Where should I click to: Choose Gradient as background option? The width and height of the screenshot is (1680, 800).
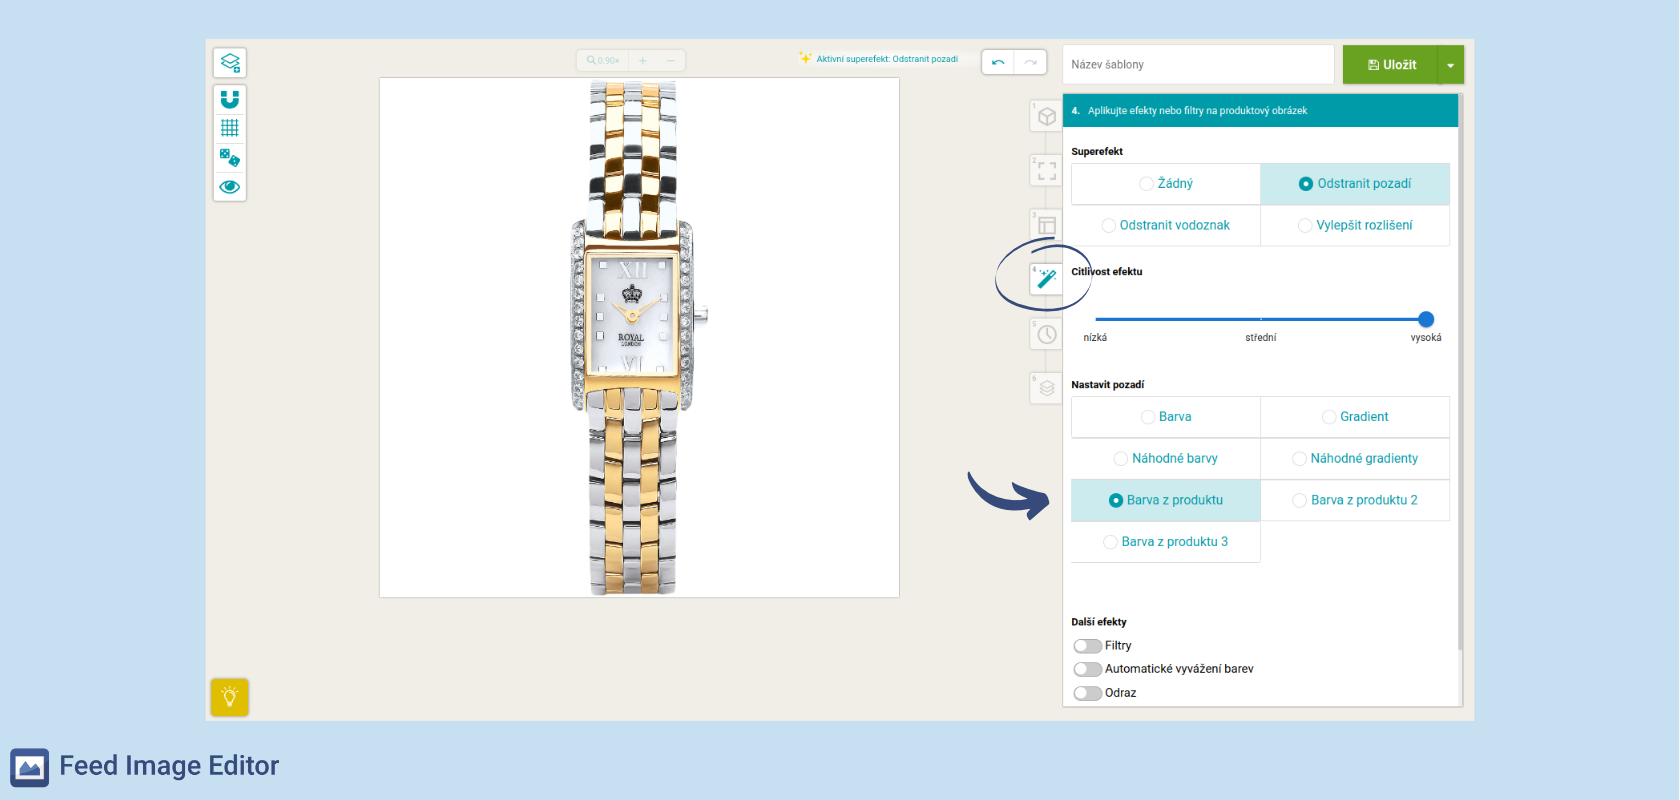[x=1355, y=417]
